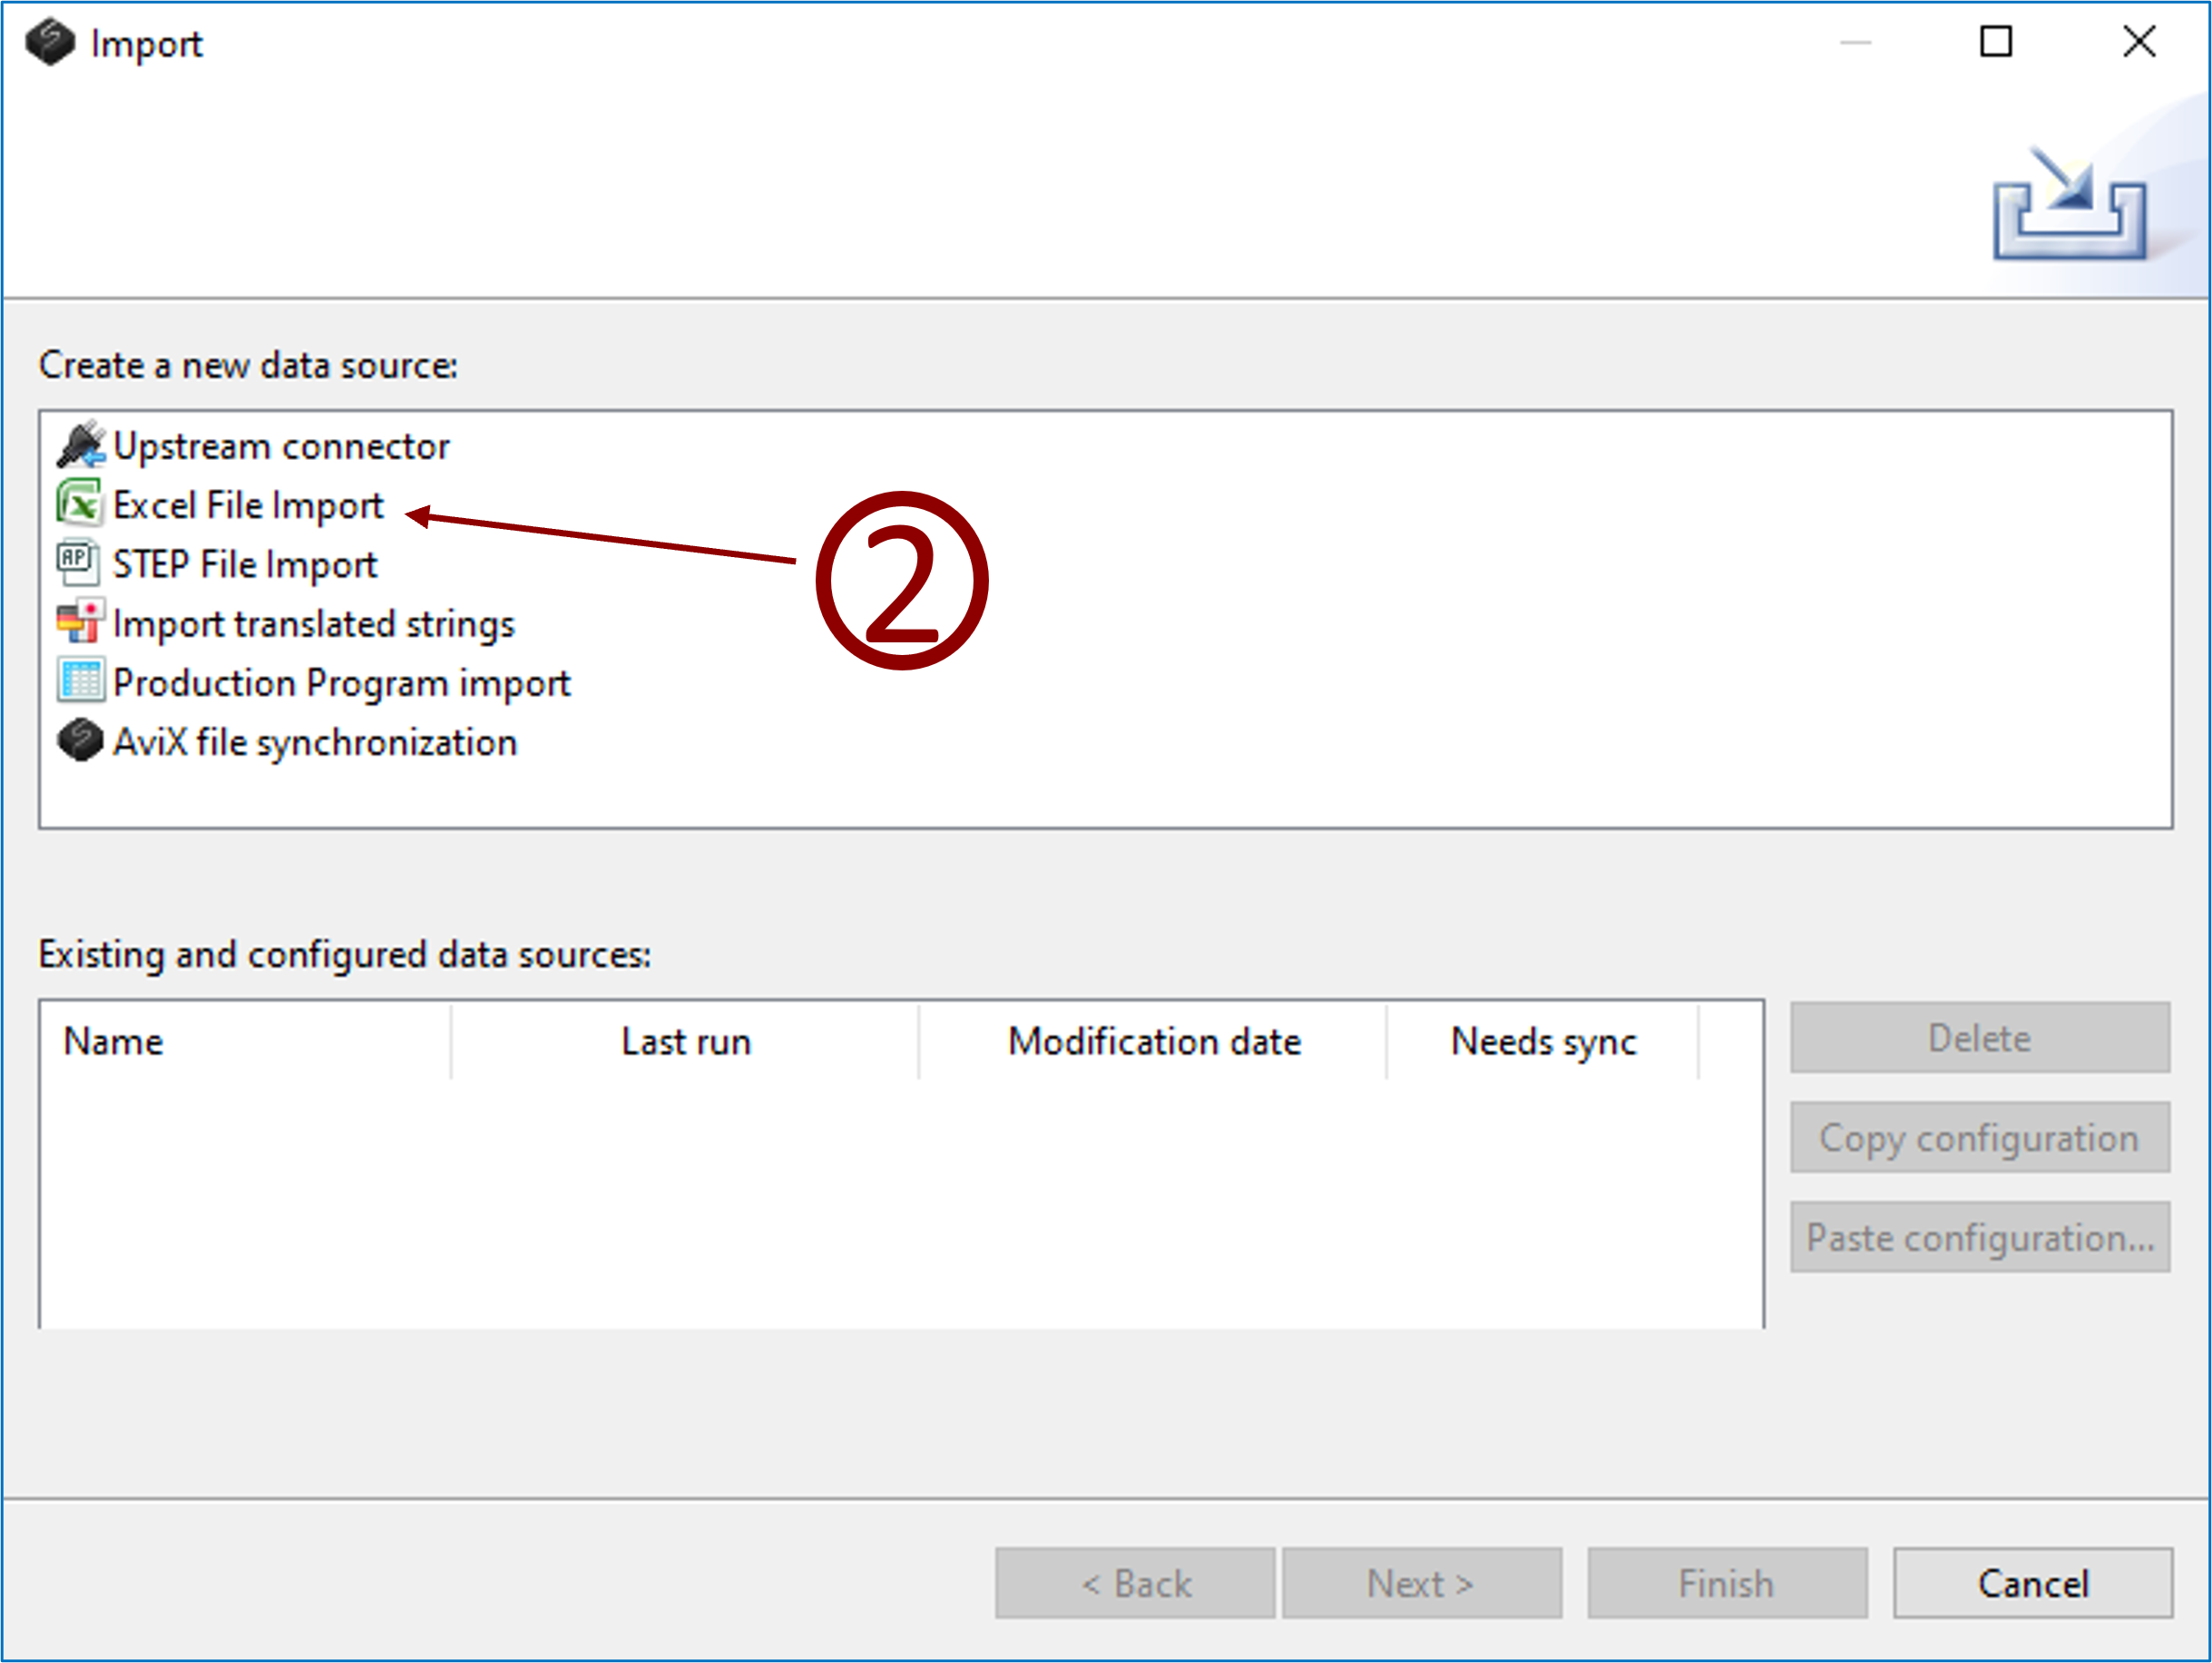Click the import wizard banner icon
Image resolution: width=2212 pixels, height=1663 pixels.
2068,205
